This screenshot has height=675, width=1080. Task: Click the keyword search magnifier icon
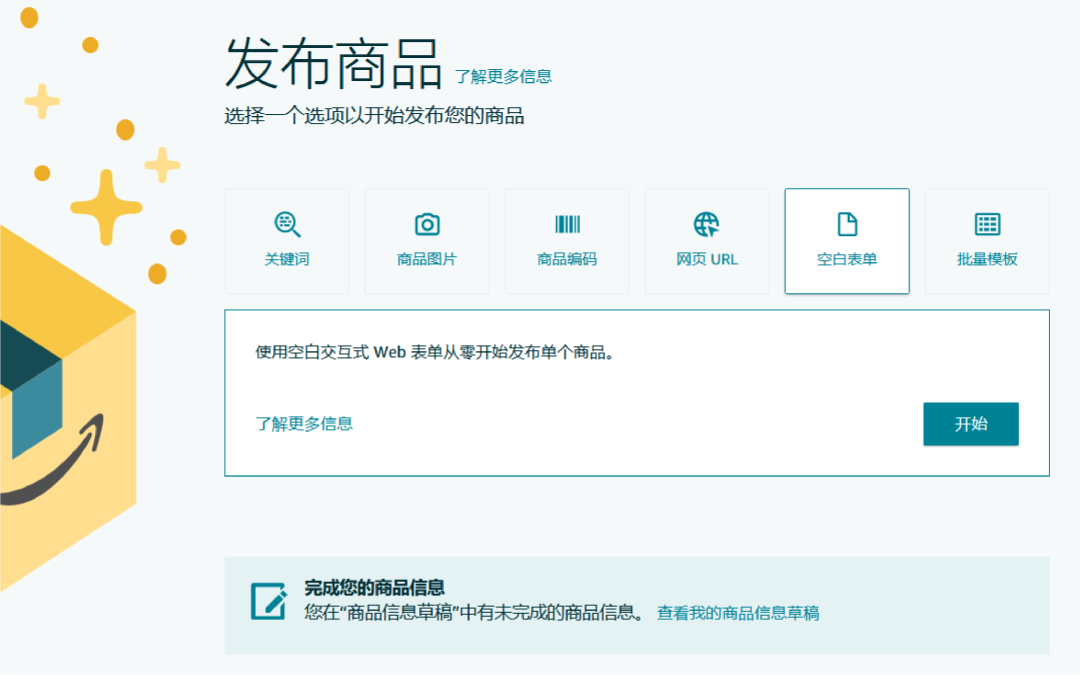[x=287, y=225]
